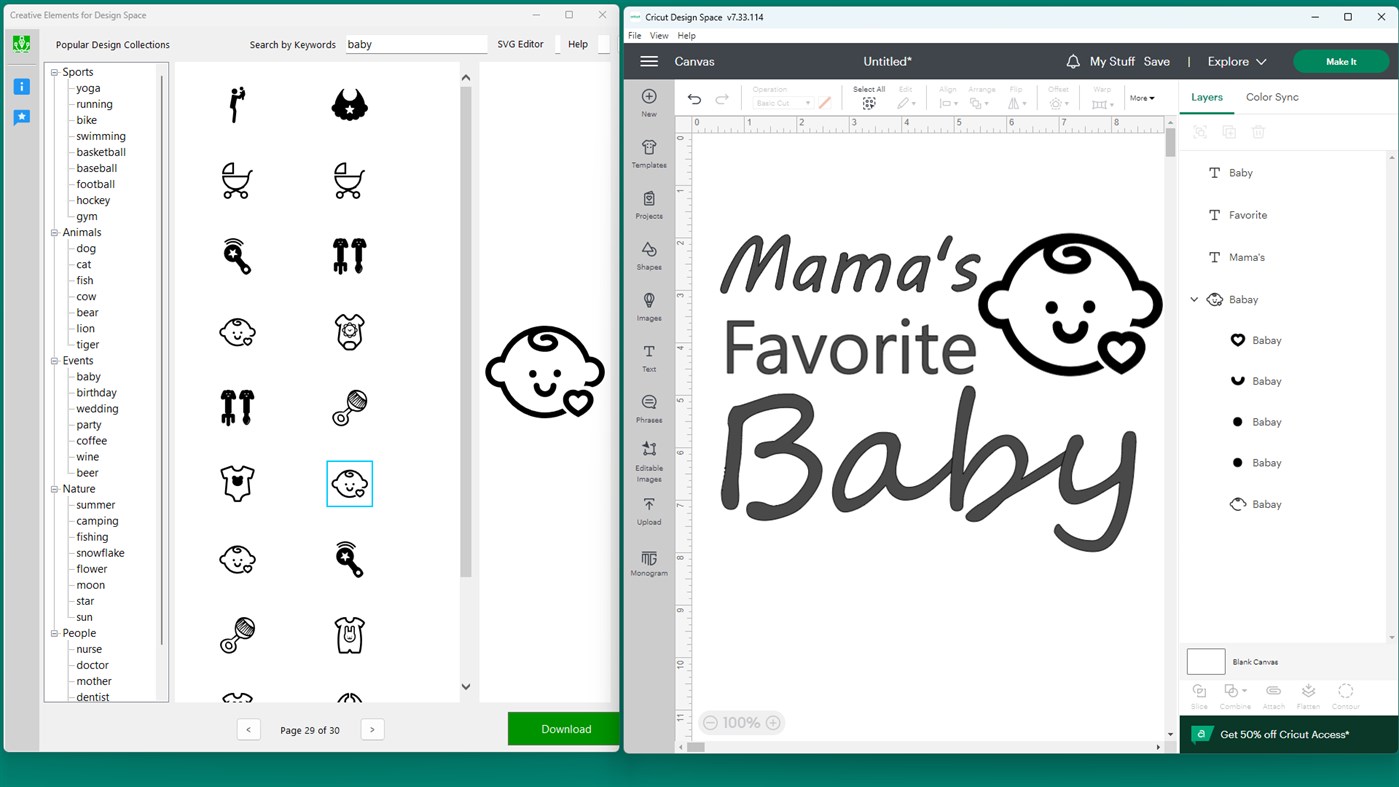Click the Blank Canvas color swatch
1399x787 pixels.
pos(1206,661)
